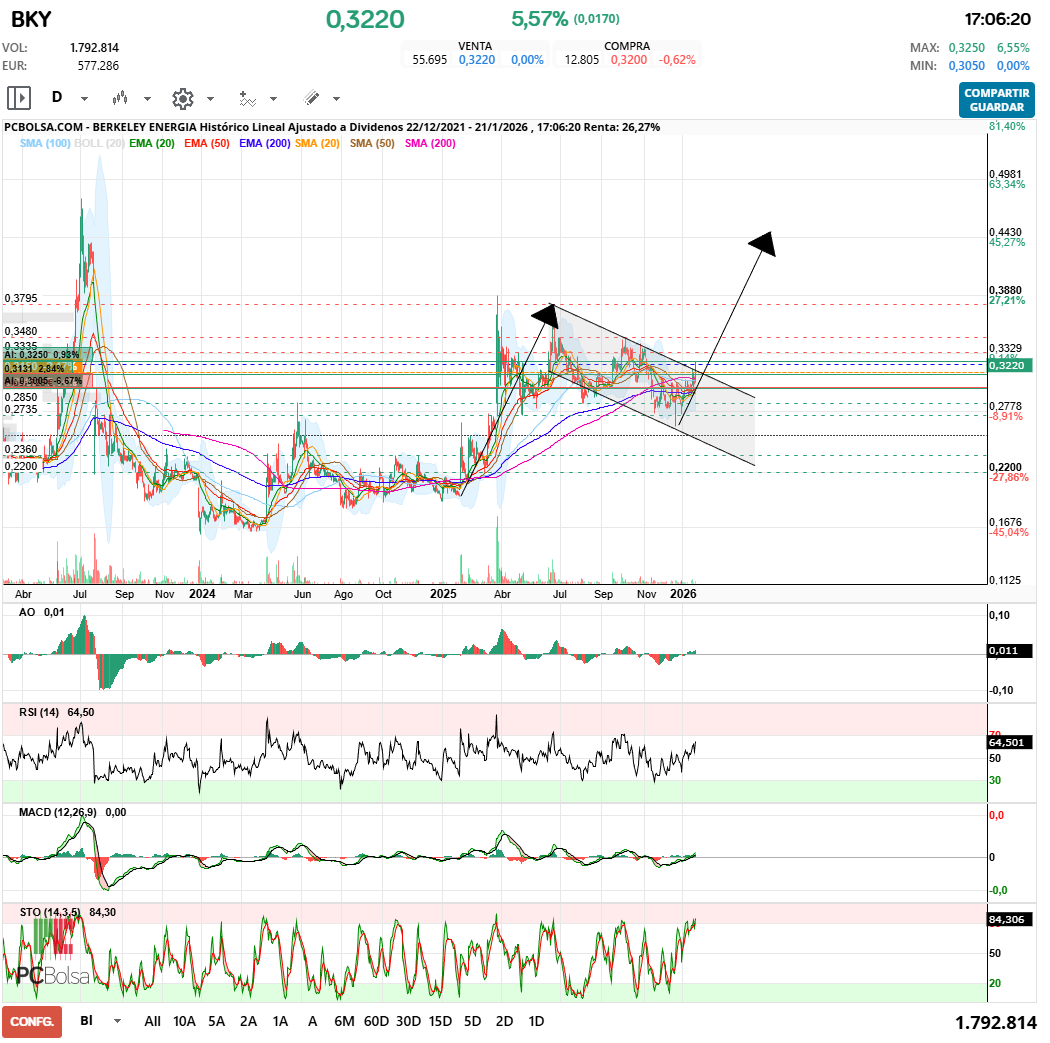Toggle the BOLL (20) indicator legend
This screenshot has width=1050, height=1043.
100,144
